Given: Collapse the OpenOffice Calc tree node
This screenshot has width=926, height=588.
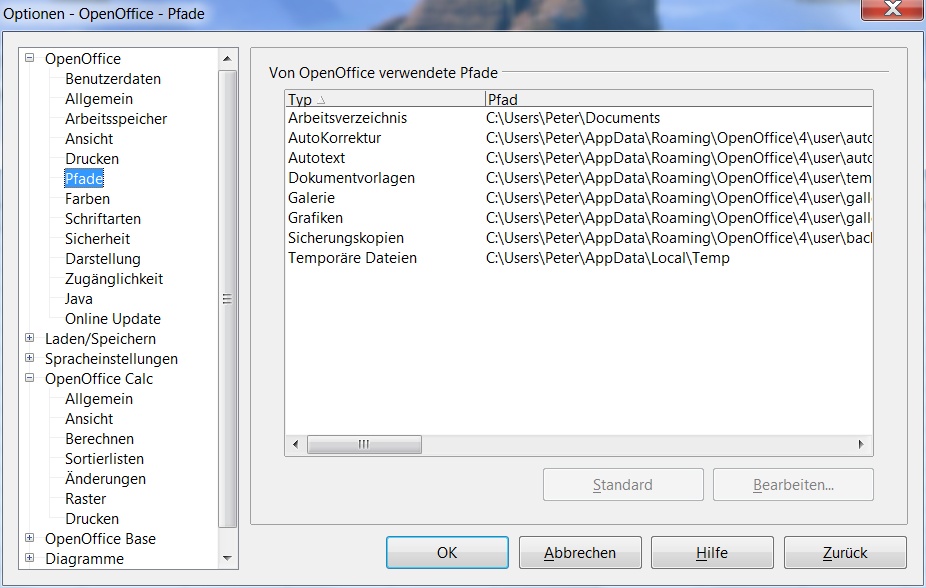Looking at the screenshot, I should 30,378.
